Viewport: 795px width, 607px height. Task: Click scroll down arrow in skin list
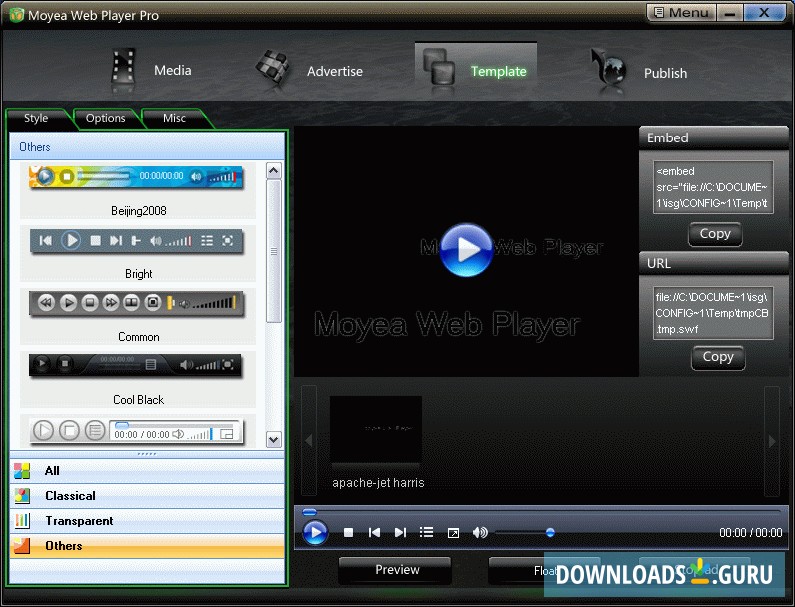(274, 439)
